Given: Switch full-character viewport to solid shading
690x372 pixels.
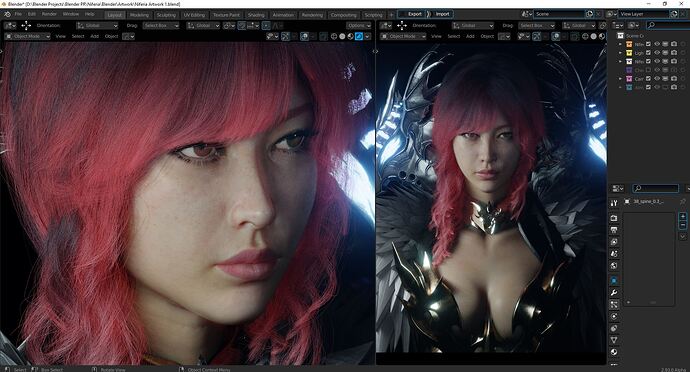Looking at the screenshot, I should 593,36.
